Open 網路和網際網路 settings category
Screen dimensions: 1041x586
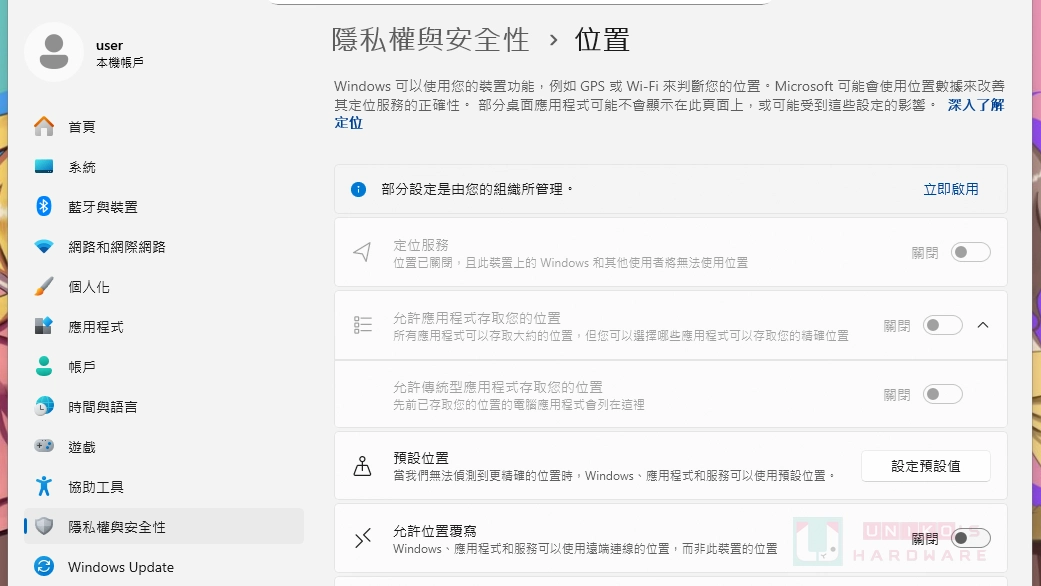tap(163, 247)
